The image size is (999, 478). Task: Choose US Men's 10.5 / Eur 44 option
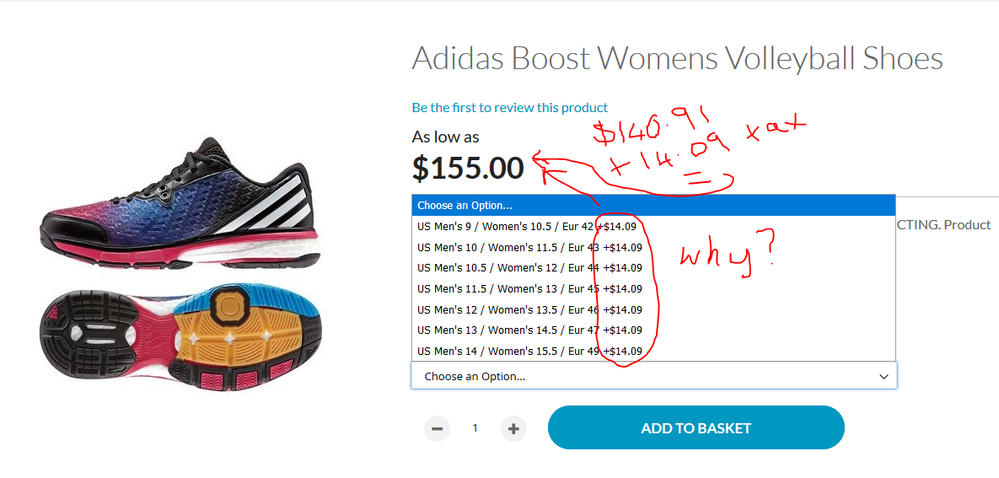point(654,268)
